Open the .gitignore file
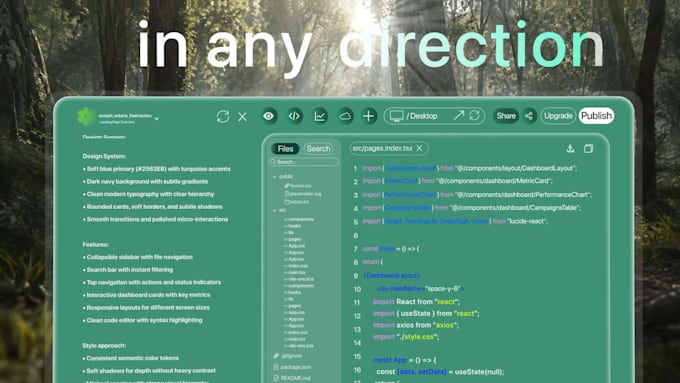680x383 pixels. (x=288, y=356)
